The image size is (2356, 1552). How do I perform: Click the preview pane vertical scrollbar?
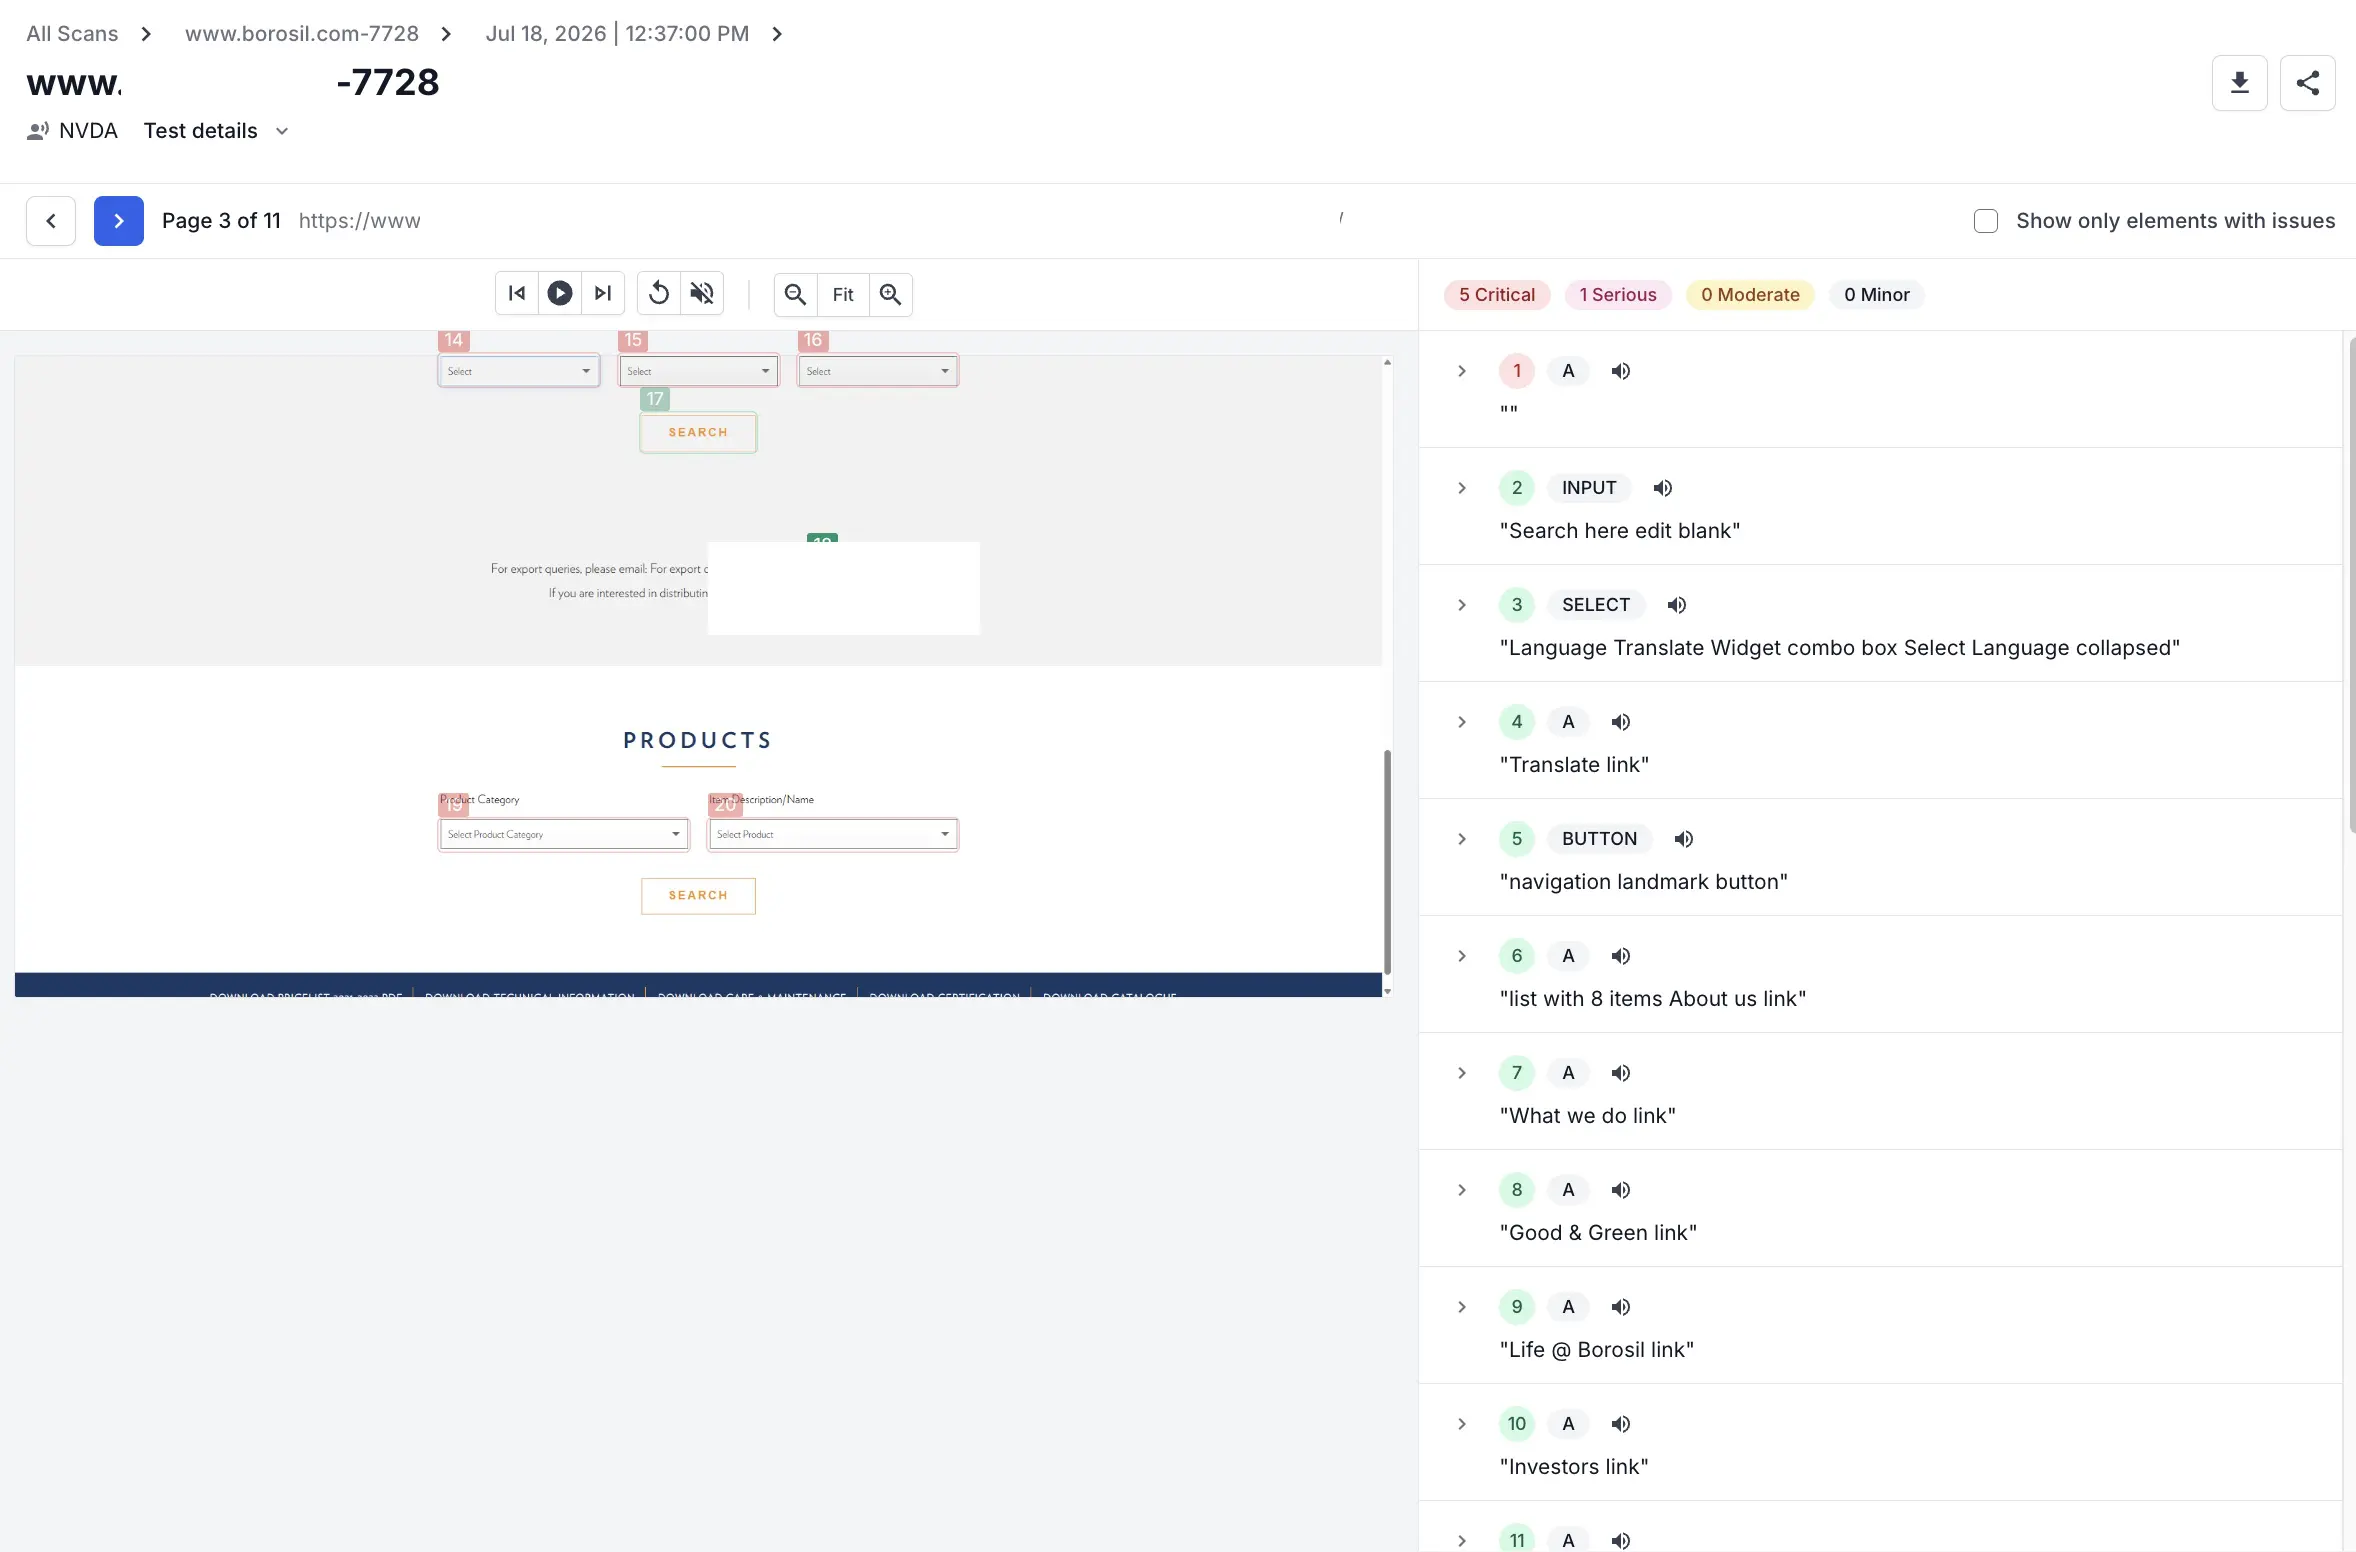[x=1387, y=861]
